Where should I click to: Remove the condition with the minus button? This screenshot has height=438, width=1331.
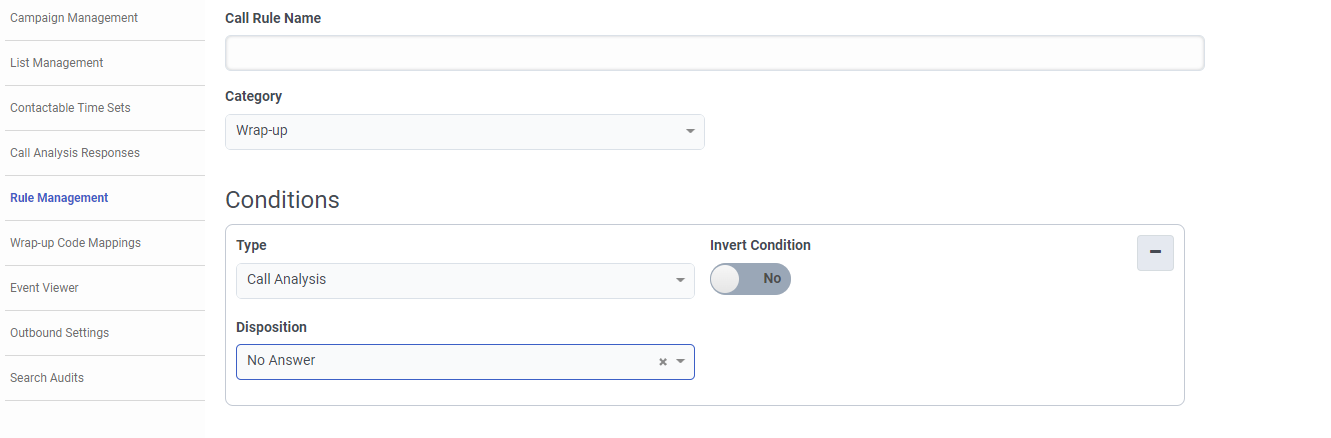1155,253
